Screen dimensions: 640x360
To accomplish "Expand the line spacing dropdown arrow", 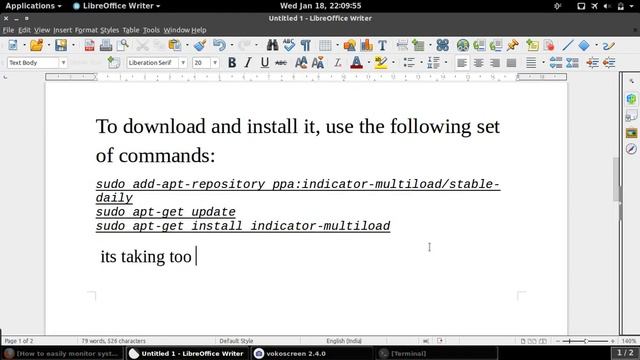I will click(x=543, y=62).
